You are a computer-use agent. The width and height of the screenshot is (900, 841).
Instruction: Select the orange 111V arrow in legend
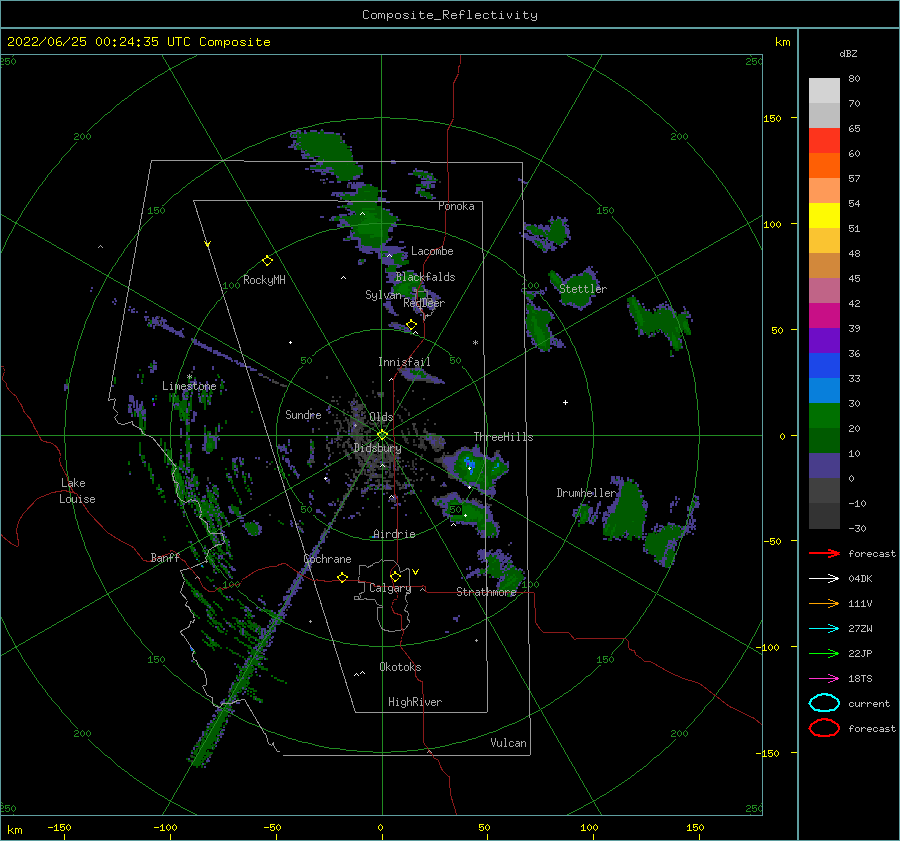(824, 603)
